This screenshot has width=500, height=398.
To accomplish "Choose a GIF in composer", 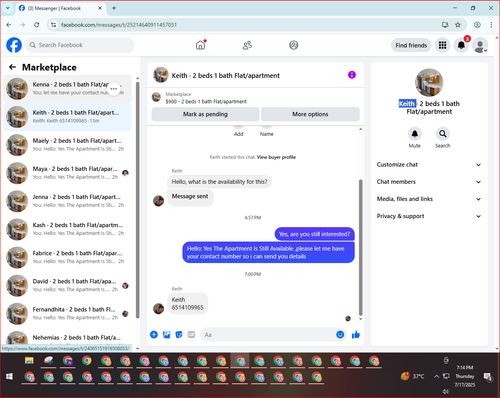I will [191, 335].
